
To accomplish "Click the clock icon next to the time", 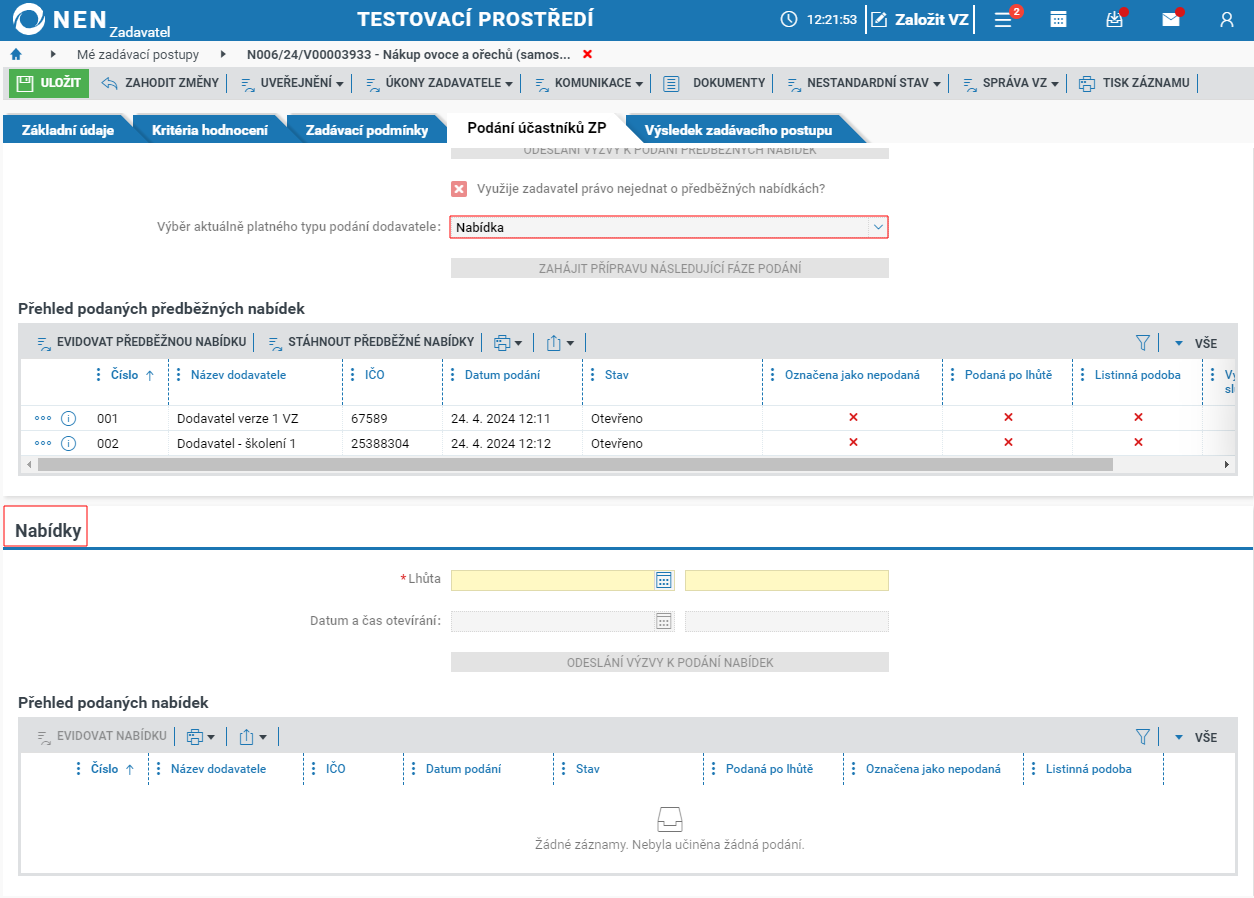I will point(789,19).
